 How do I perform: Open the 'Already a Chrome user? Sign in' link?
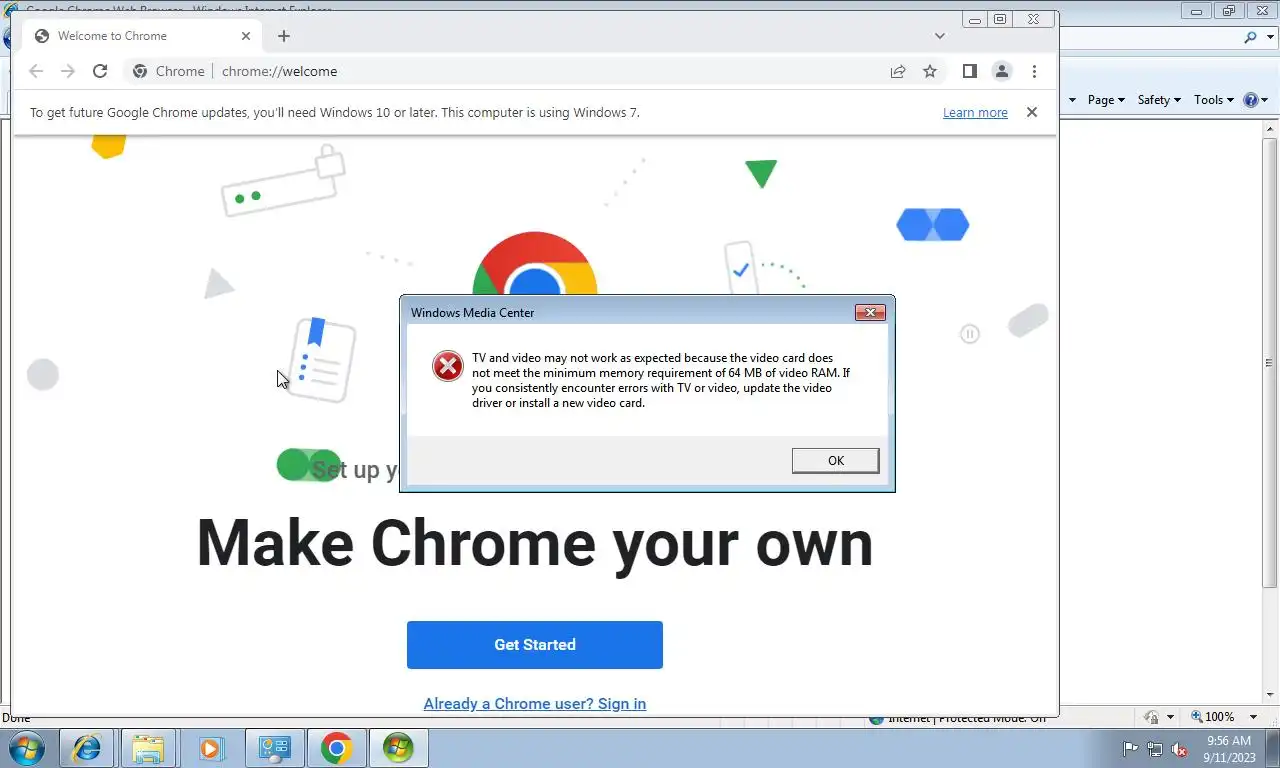[x=534, y=704]
